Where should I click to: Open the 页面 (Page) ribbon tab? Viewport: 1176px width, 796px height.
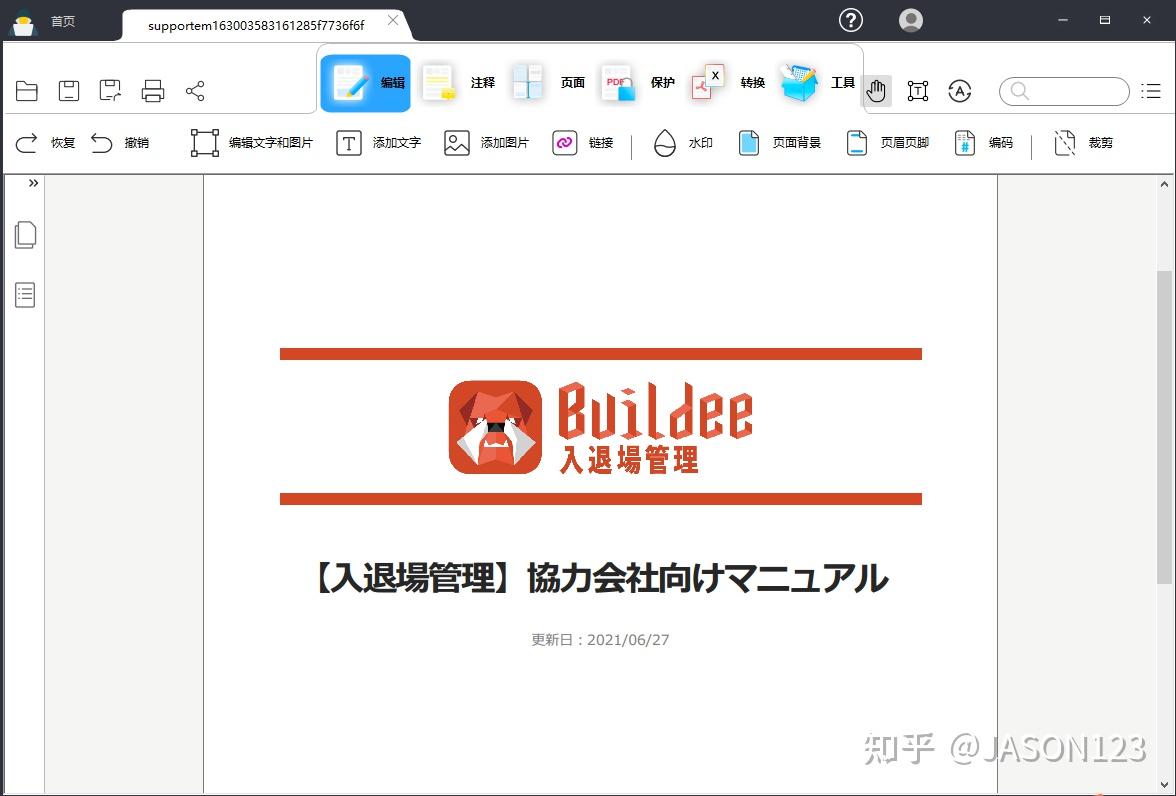point(548,83)
